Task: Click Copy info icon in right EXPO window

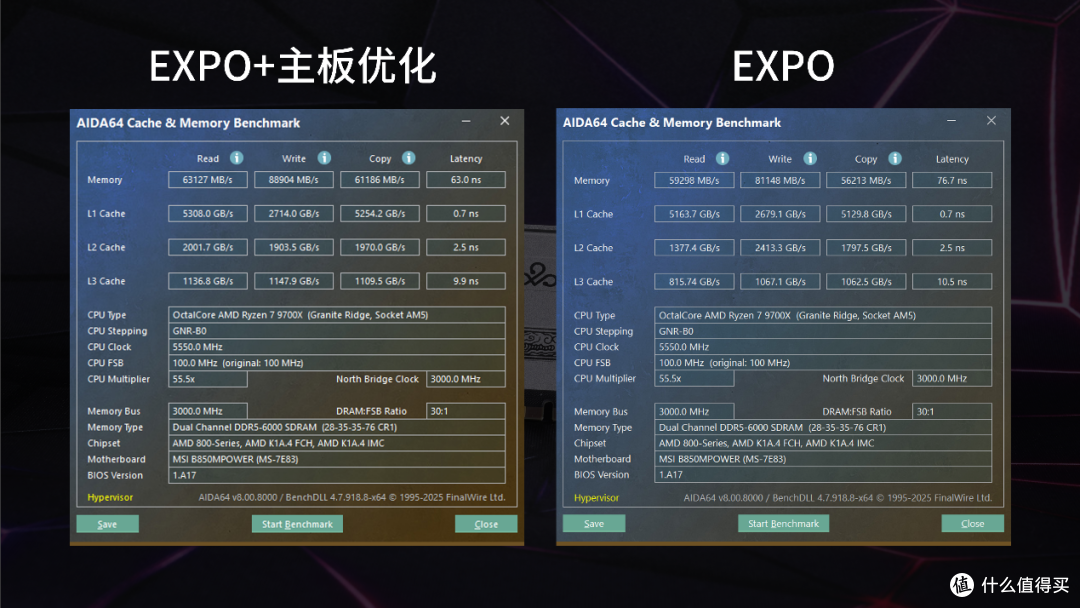Action: pos(895,158)
